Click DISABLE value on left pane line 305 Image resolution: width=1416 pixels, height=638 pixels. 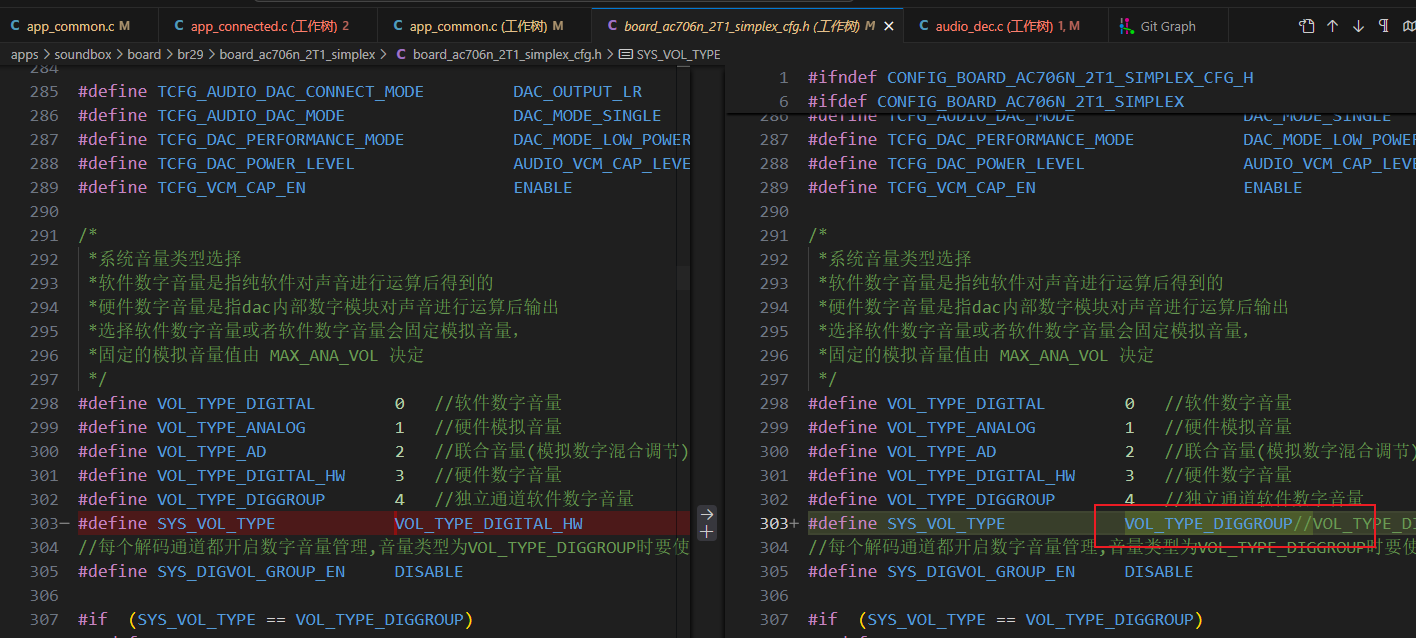(x=428, y=571)
